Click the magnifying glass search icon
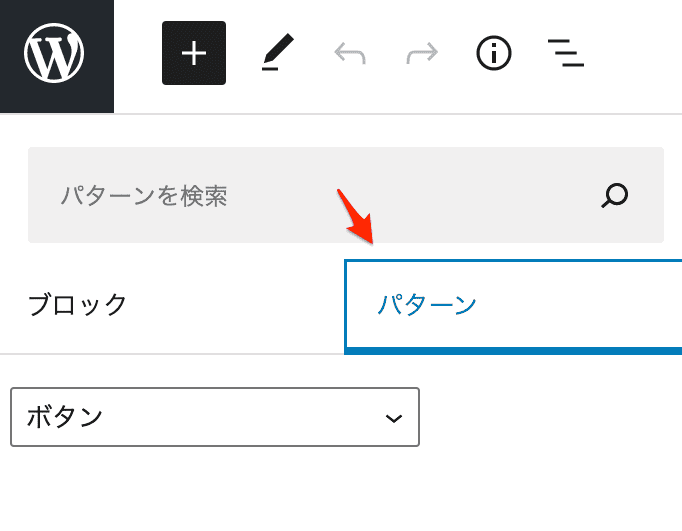 (615, 195)
